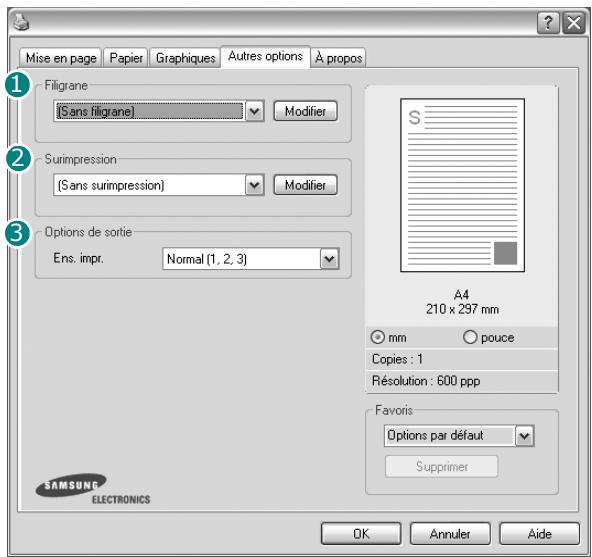592x557 pixels.
Task: Click the printer icon in title bar
Action: [x=21, y=22]
